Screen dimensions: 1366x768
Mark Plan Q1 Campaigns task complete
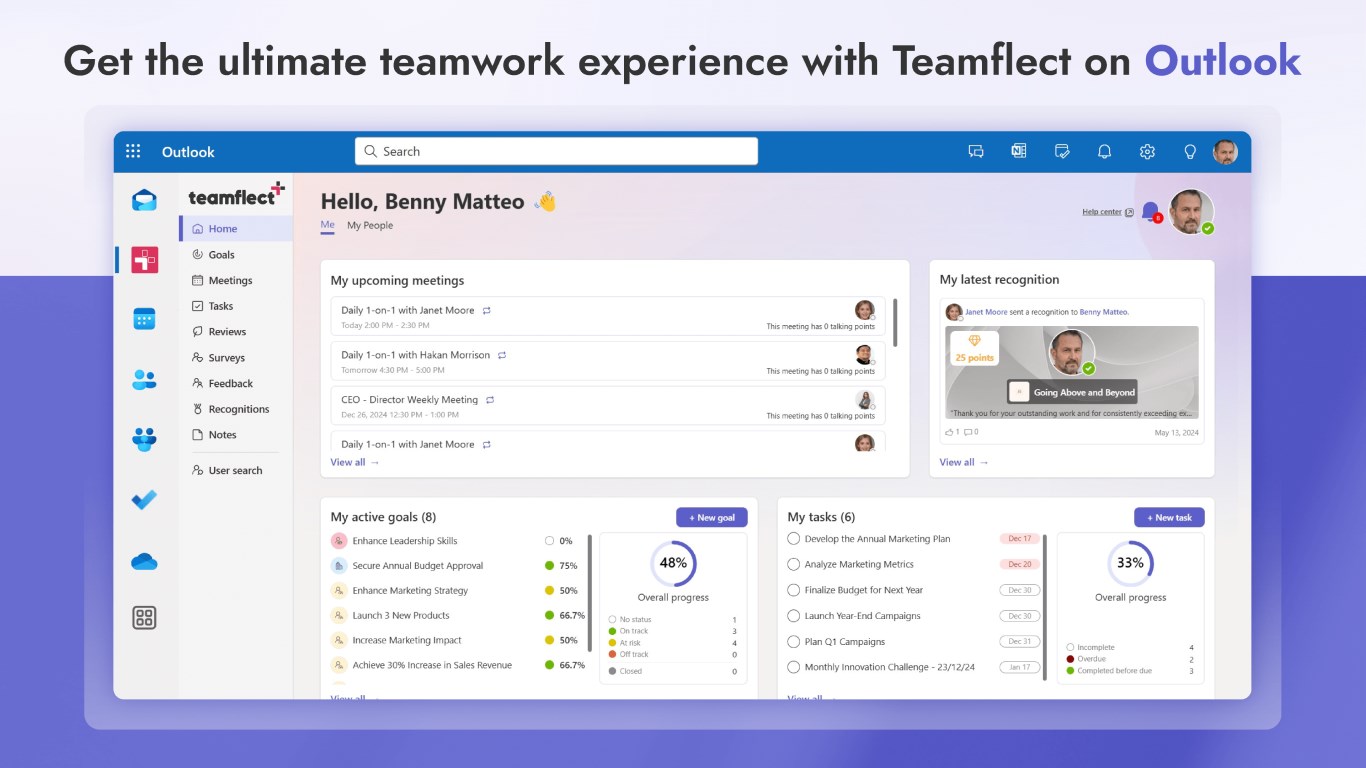pos(794,642)
